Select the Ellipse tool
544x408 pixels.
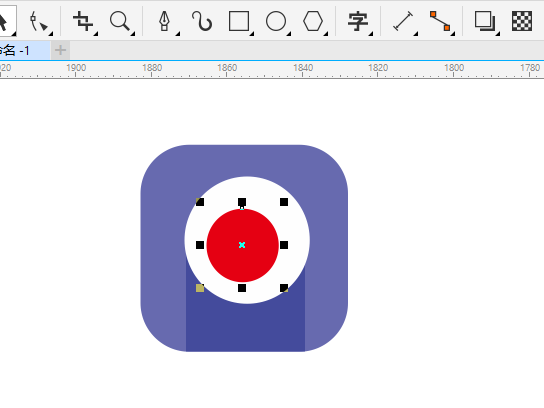[276, 22]
